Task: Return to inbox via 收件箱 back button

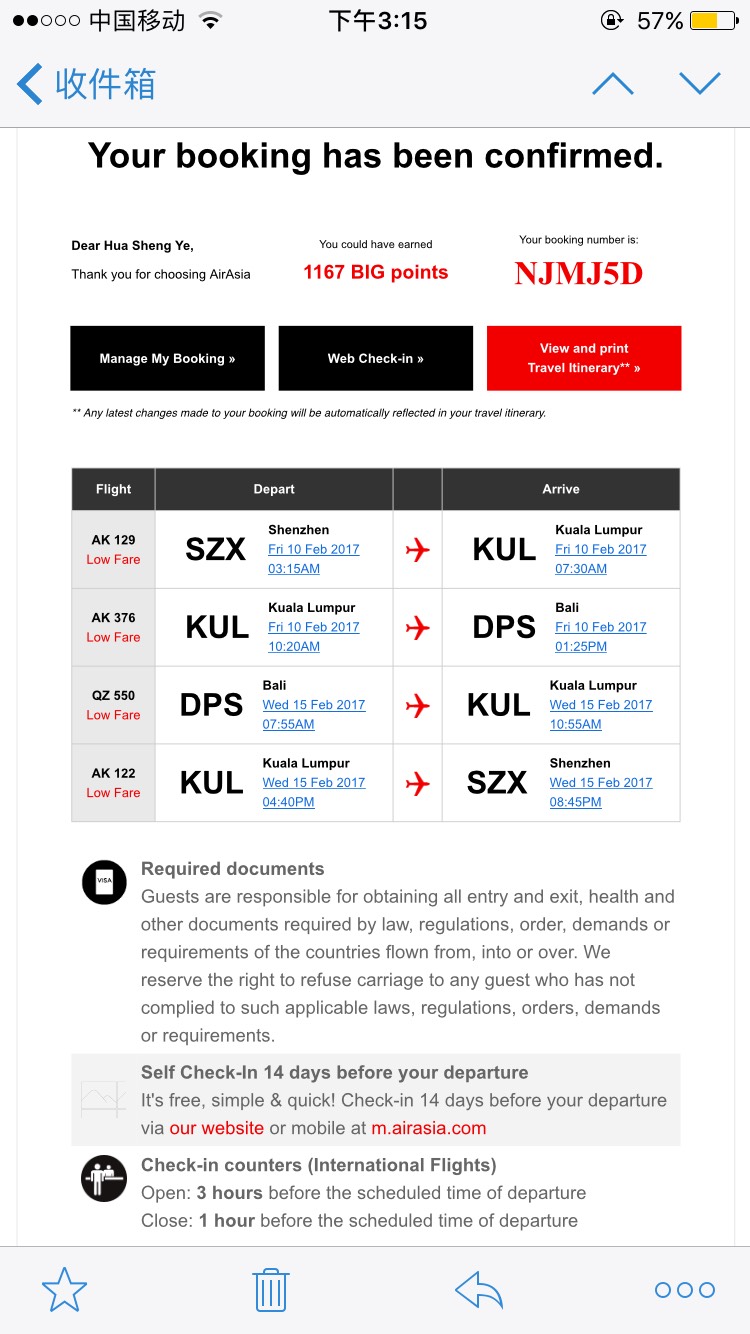Action: pyautogui.click(x=87, y=84)
